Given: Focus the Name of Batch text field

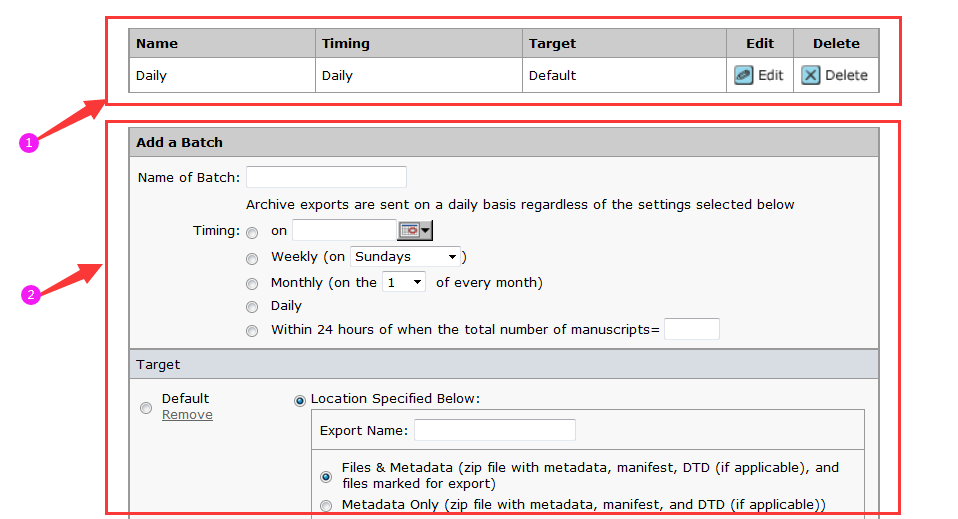Looking at the screenshot, I should coord(326,178).
